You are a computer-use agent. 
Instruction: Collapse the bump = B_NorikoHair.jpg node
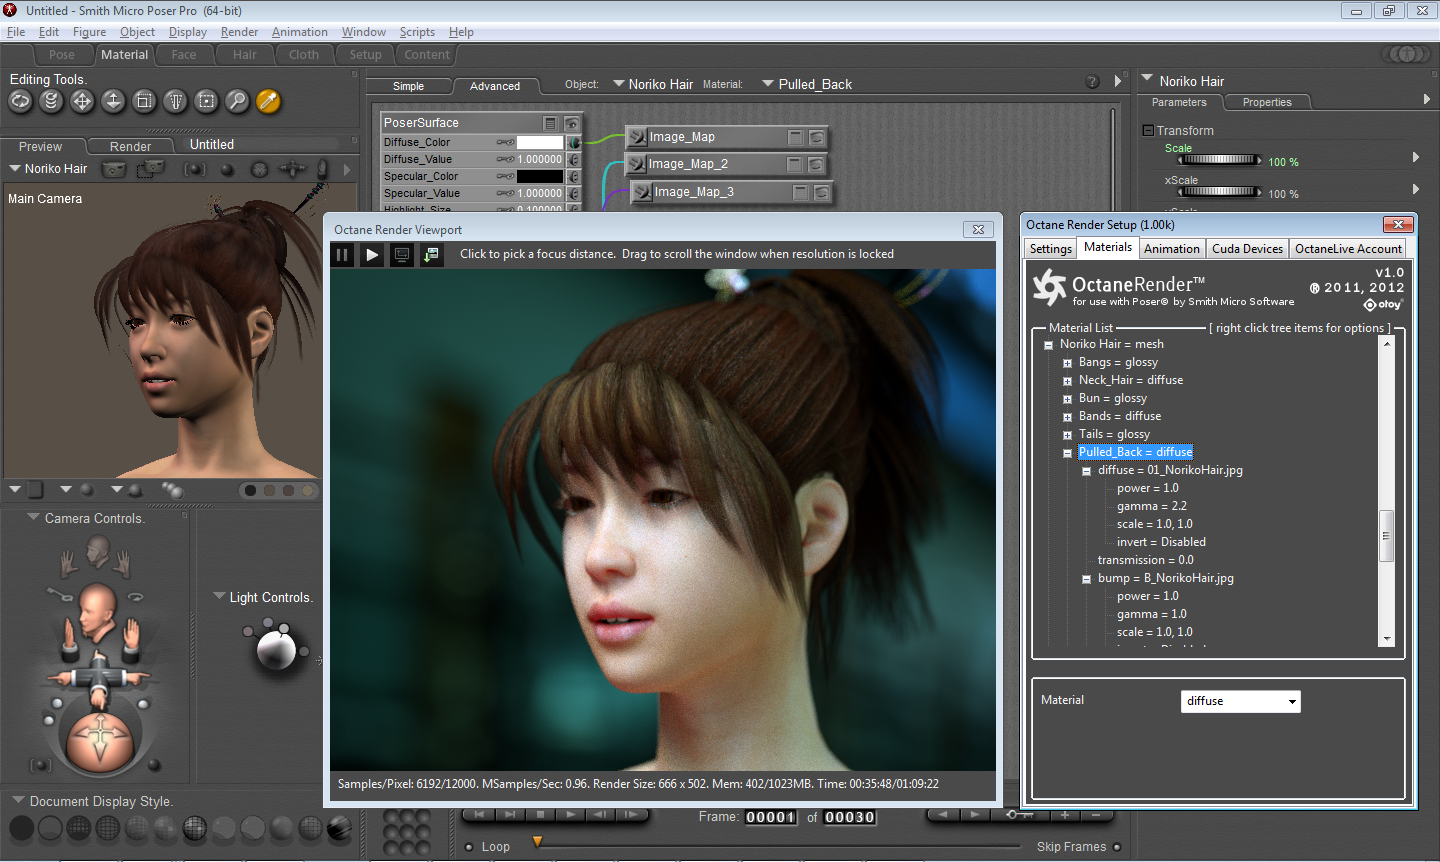(x=1086, y=579)
